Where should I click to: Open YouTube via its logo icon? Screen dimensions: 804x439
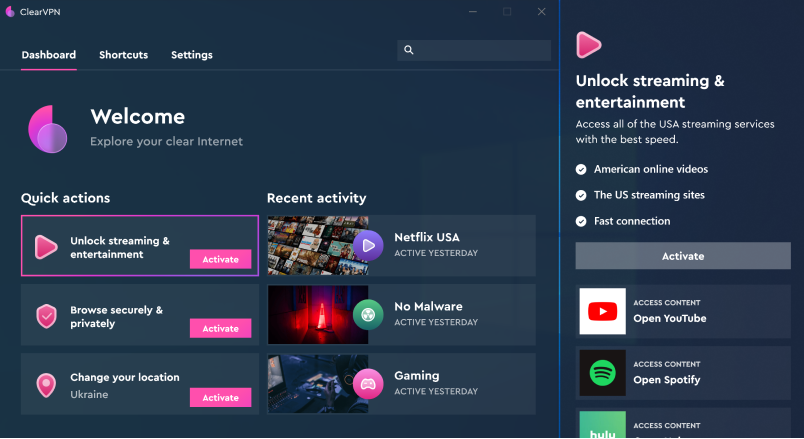tap(602, 311)
